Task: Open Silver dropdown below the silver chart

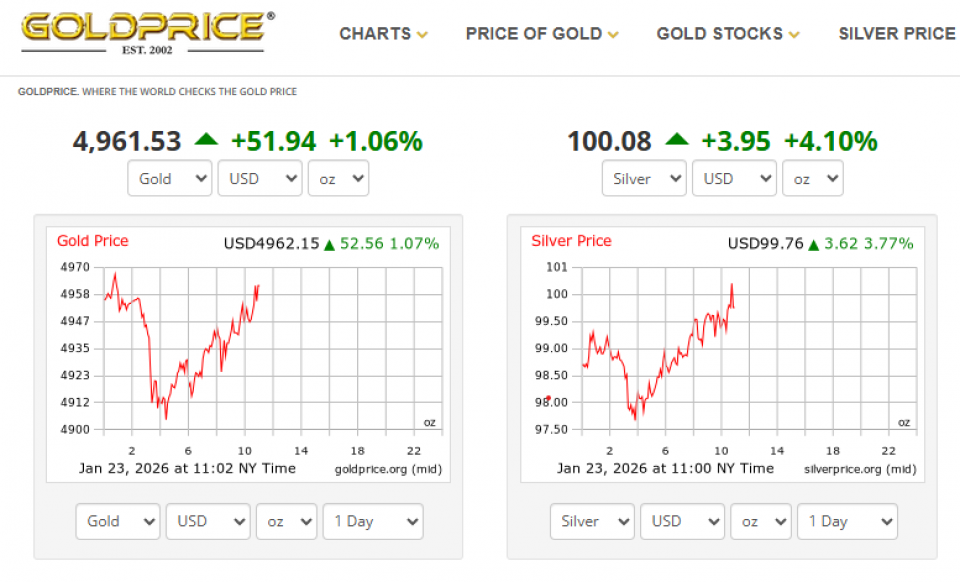Action: point(592,521)
